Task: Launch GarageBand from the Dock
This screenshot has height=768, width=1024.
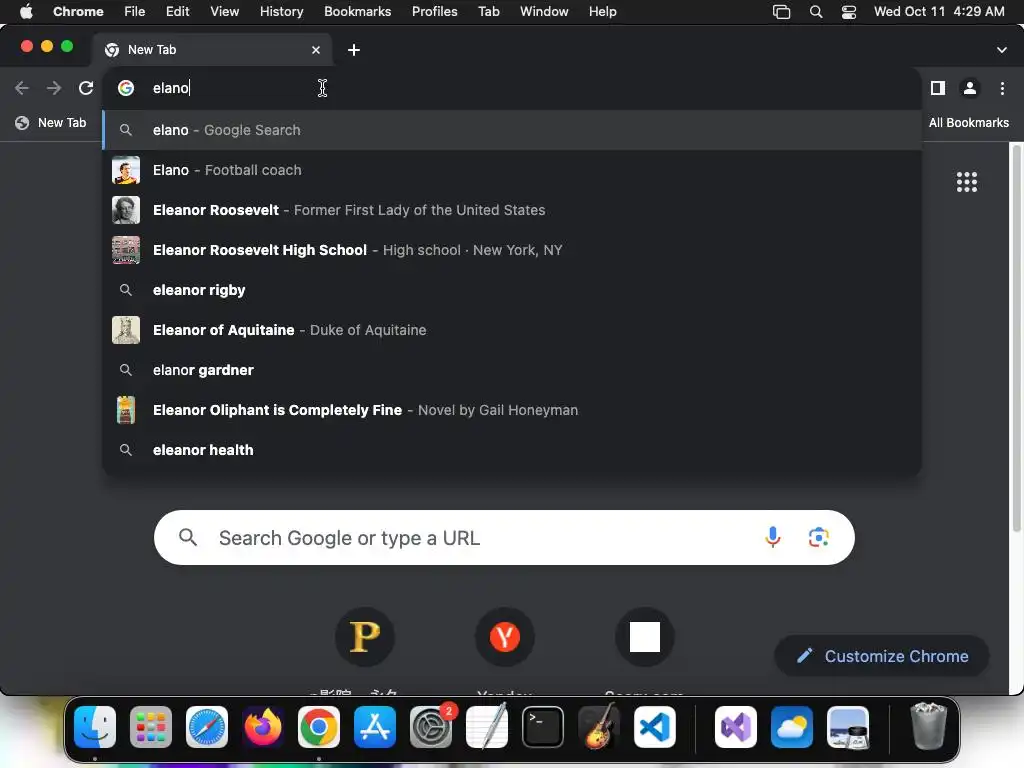Action: [x=599, y=727]
